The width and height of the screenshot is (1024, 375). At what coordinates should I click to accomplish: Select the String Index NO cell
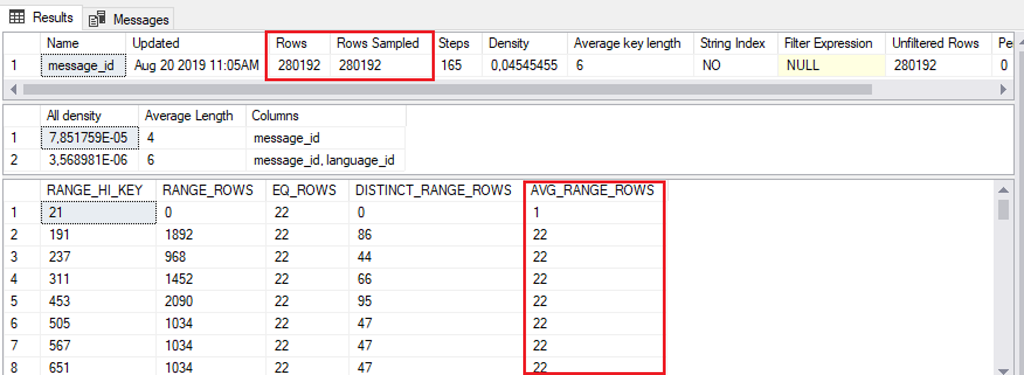[x=736, y=65]
